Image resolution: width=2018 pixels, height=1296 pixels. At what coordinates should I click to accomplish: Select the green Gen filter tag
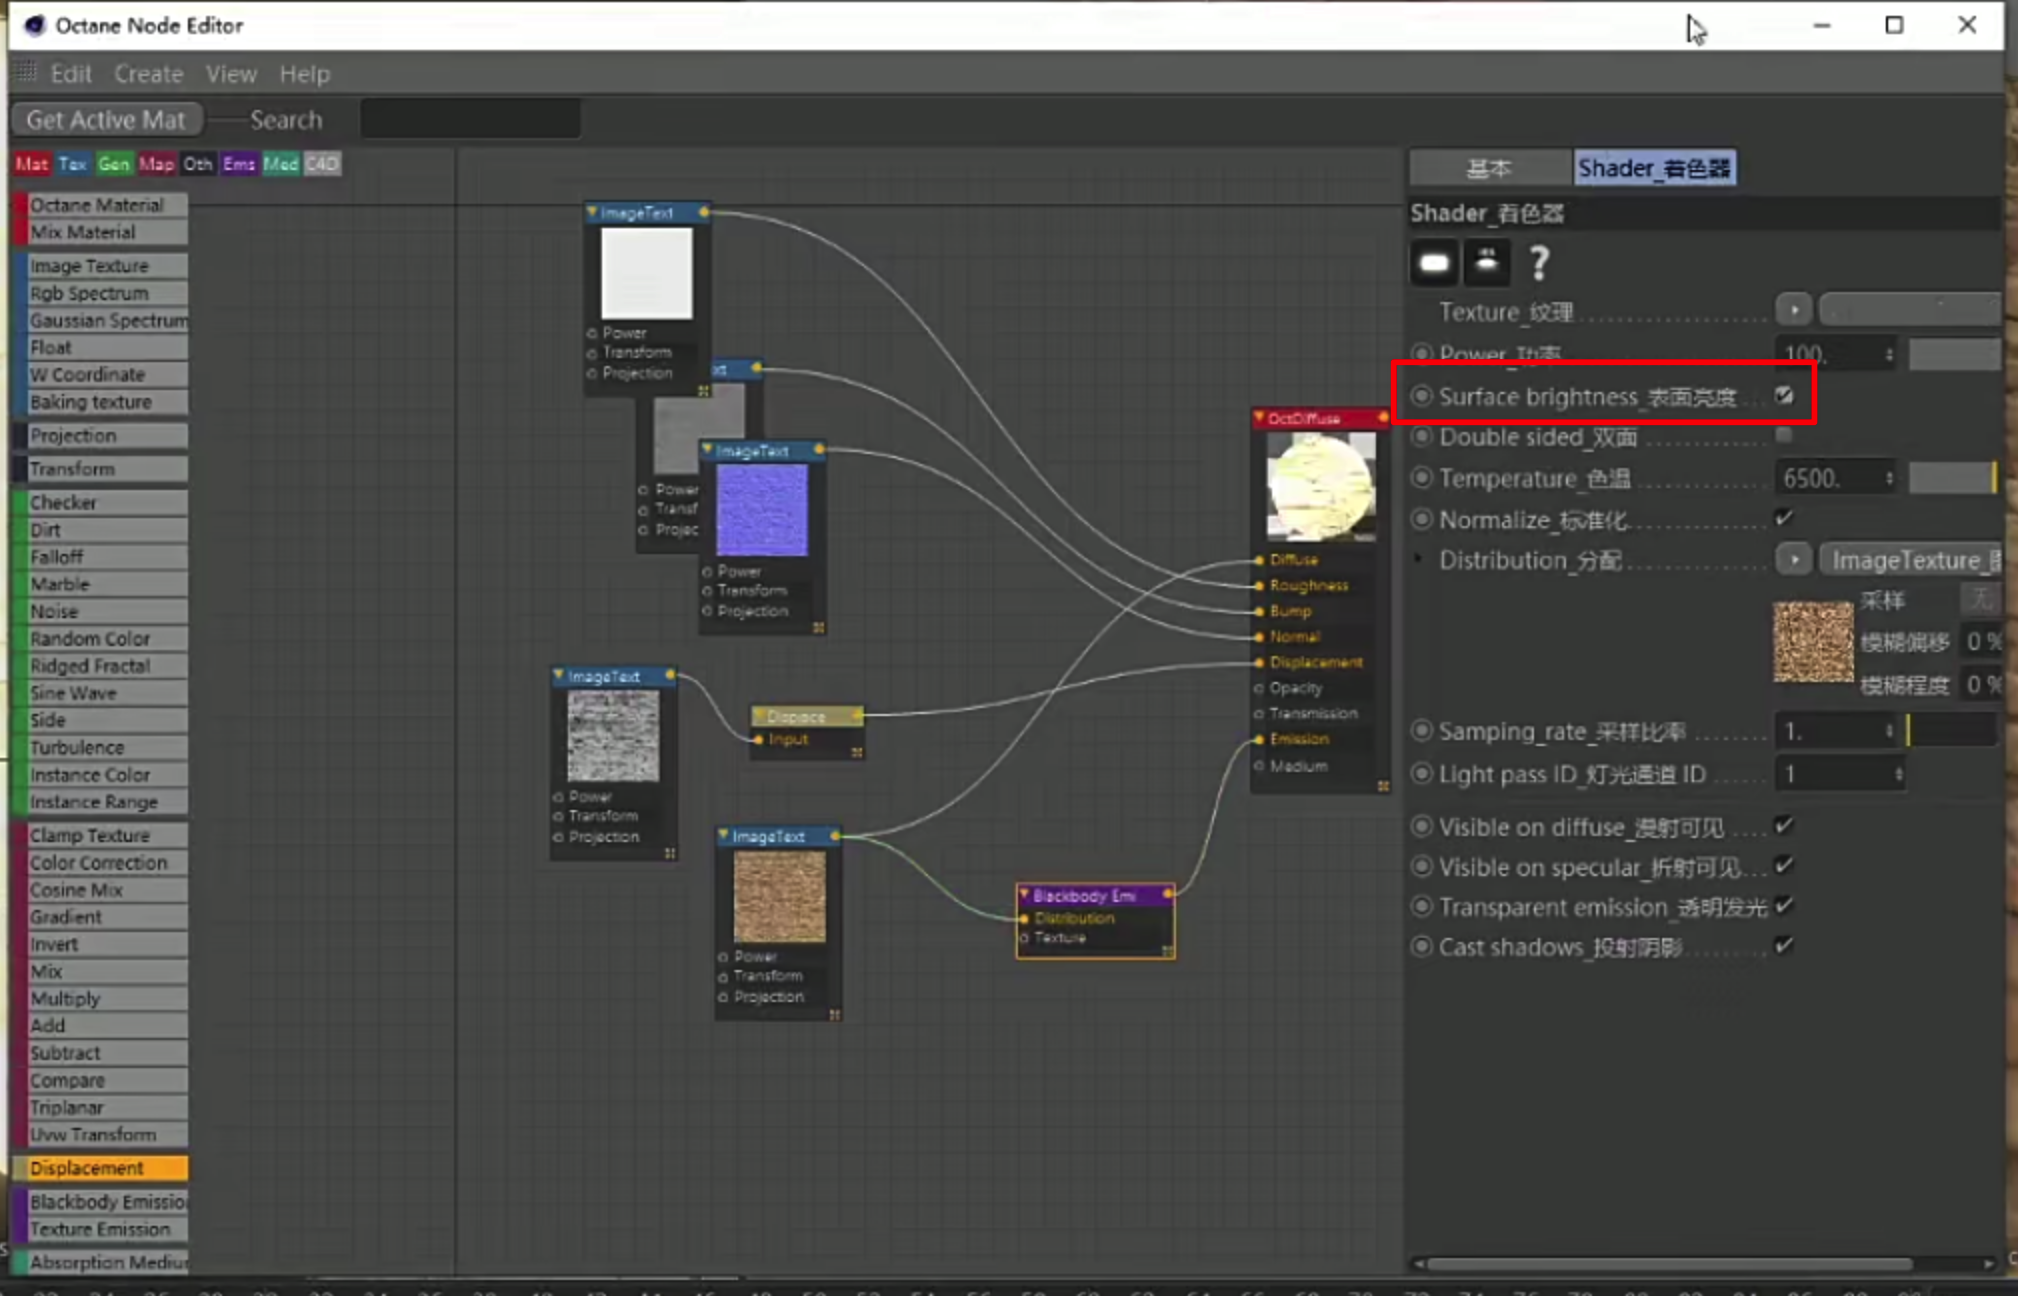[114, 164]
